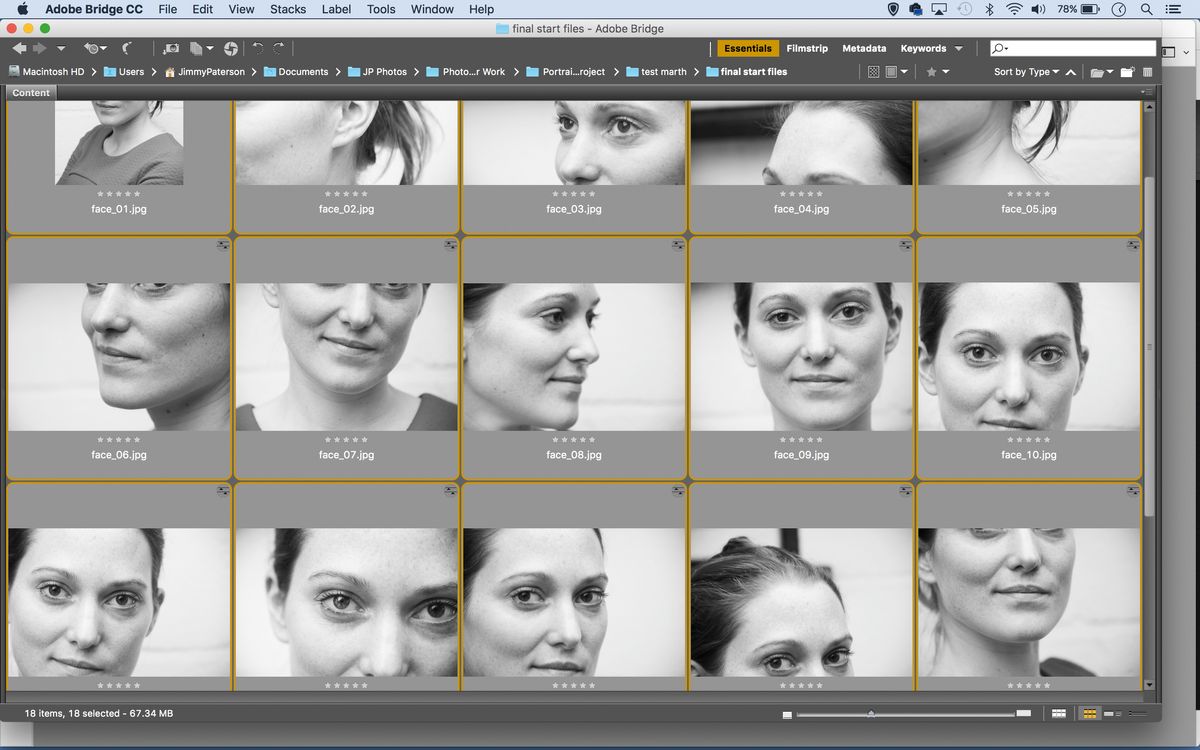Navigate to Documents via the path bar
The image size is (1200, 750).
(304, 71)
